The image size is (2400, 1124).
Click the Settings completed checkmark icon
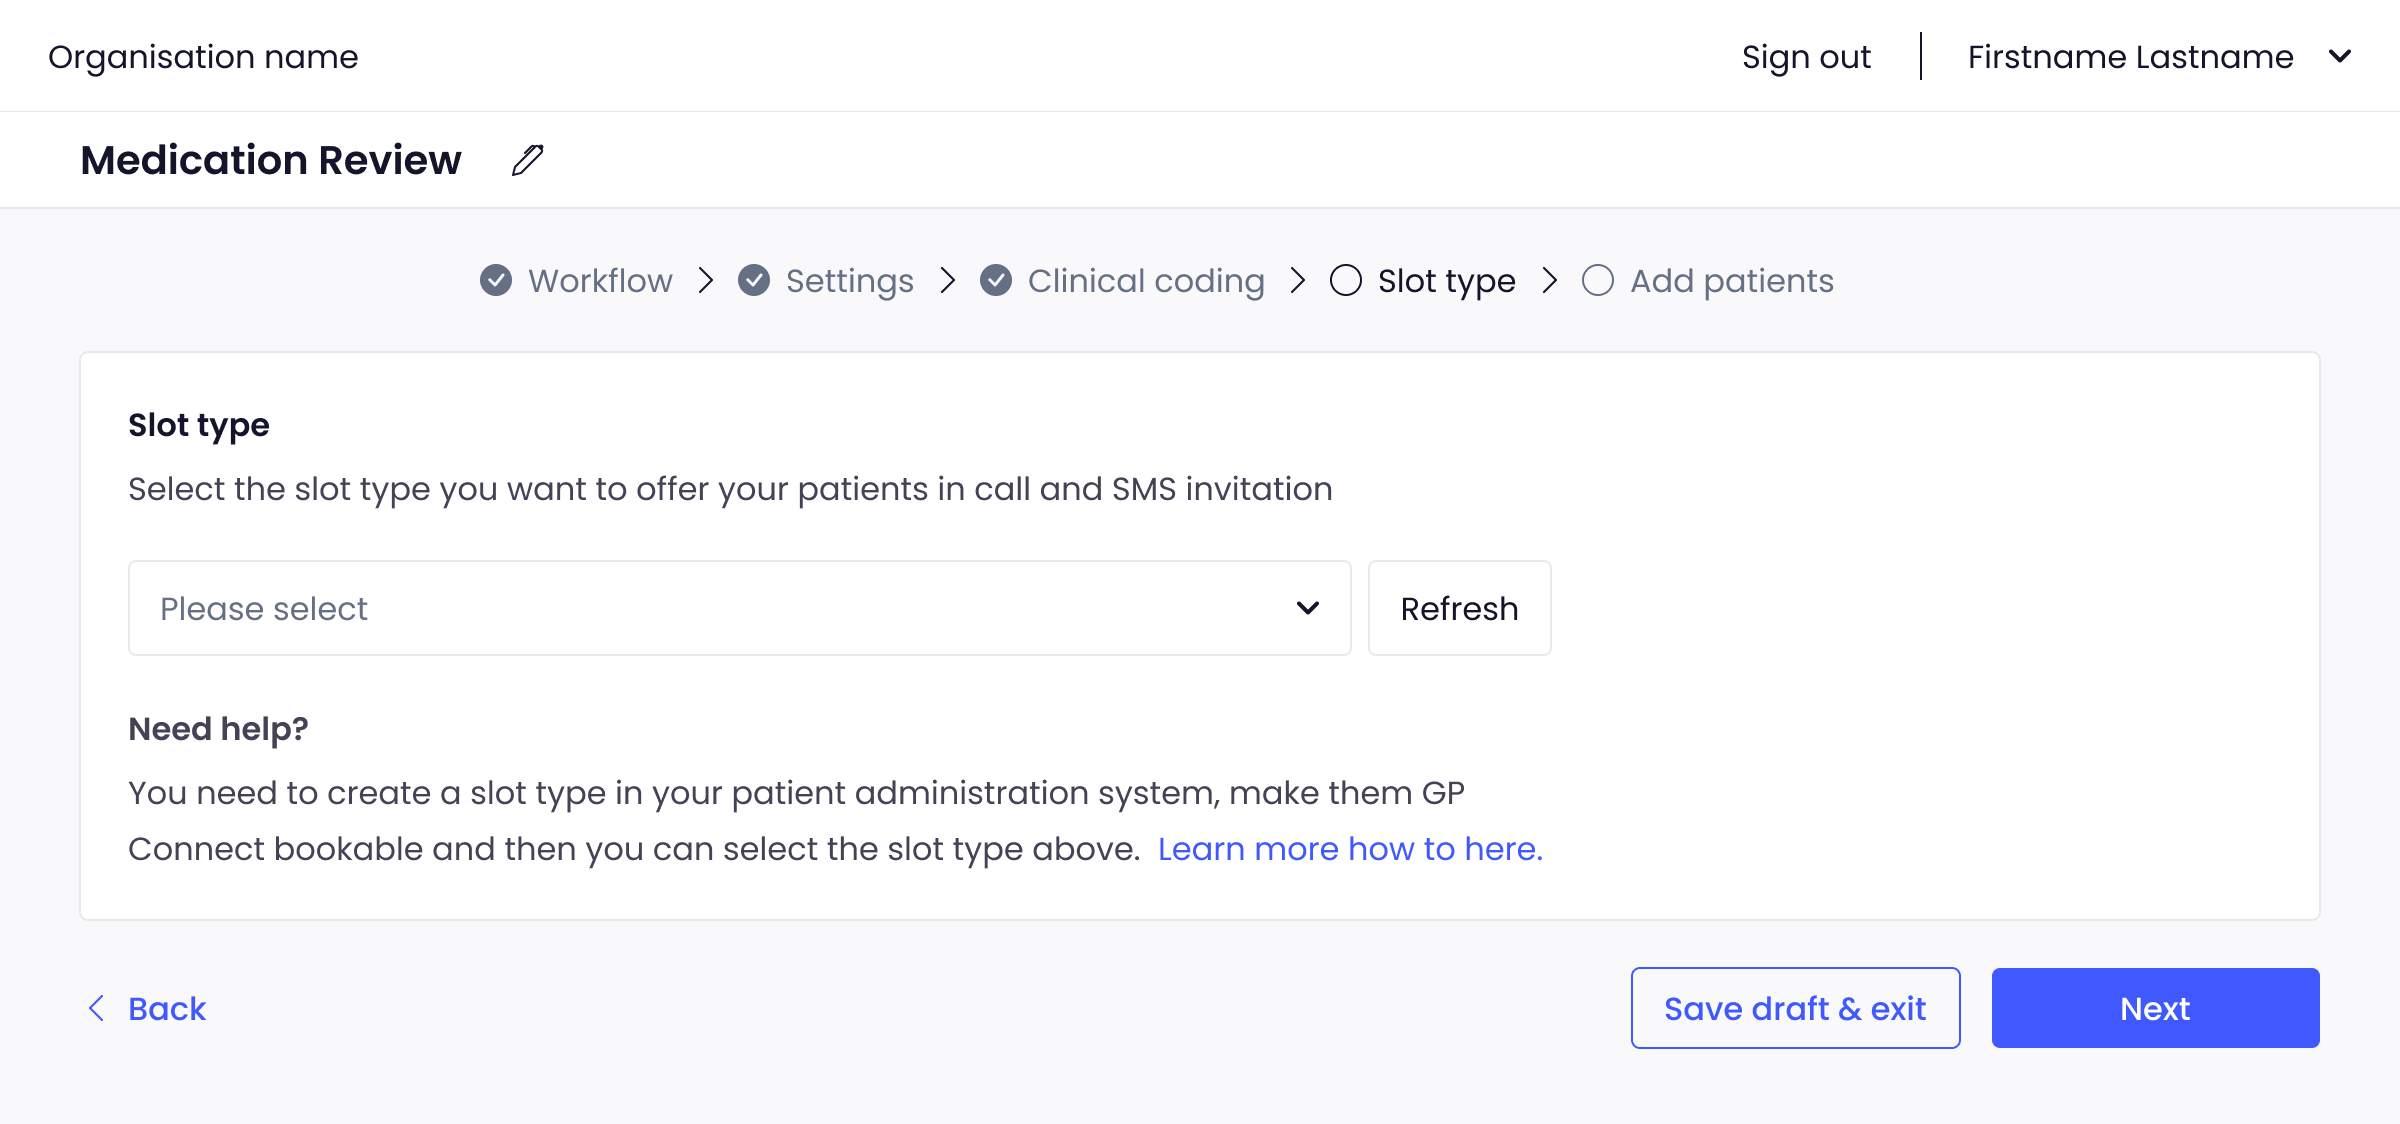pos(754,281)
